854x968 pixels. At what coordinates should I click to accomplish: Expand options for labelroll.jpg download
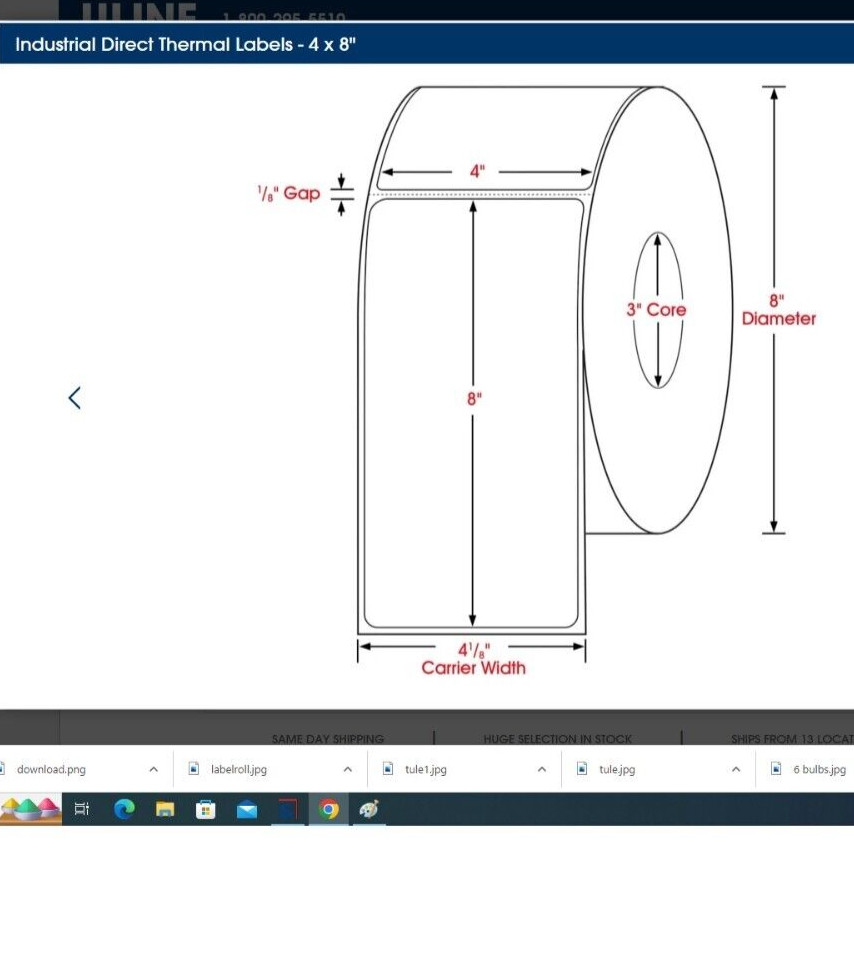point(348,769)
